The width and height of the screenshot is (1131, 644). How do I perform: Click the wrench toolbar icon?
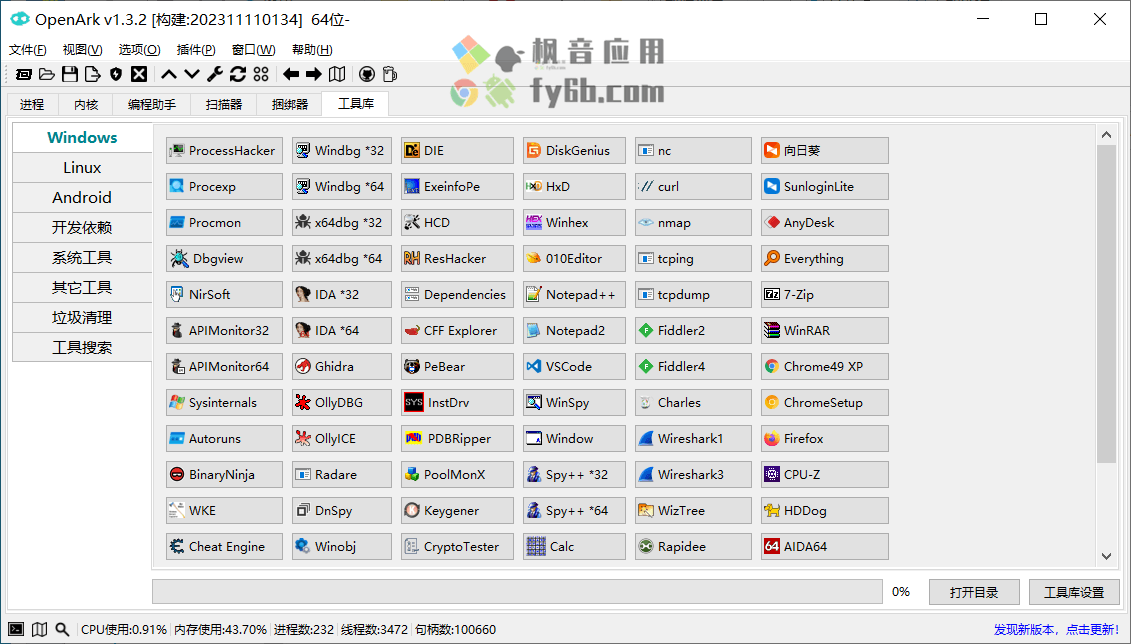point(215,74)
